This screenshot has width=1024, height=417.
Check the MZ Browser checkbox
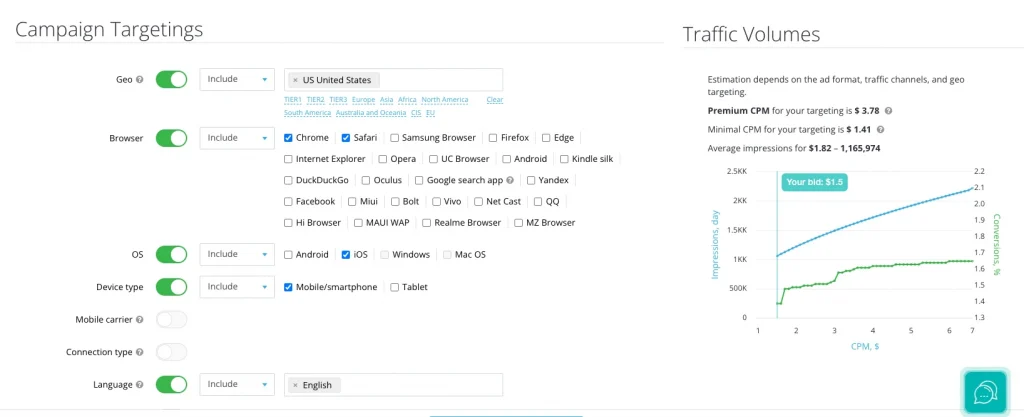(519, 223)
